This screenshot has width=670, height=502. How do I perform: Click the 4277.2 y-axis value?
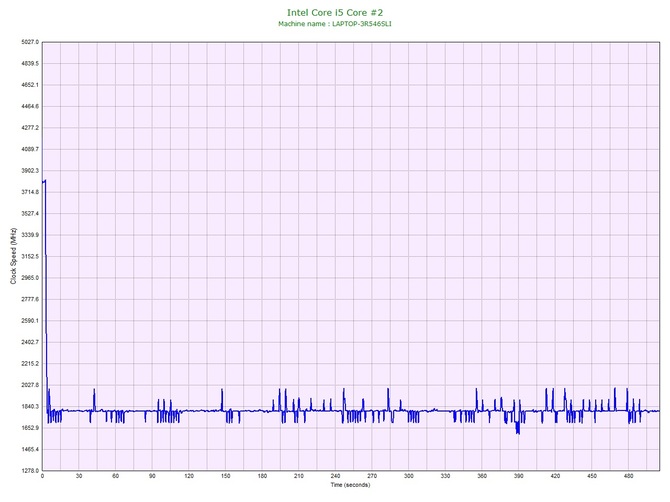[x=30, y=128]
